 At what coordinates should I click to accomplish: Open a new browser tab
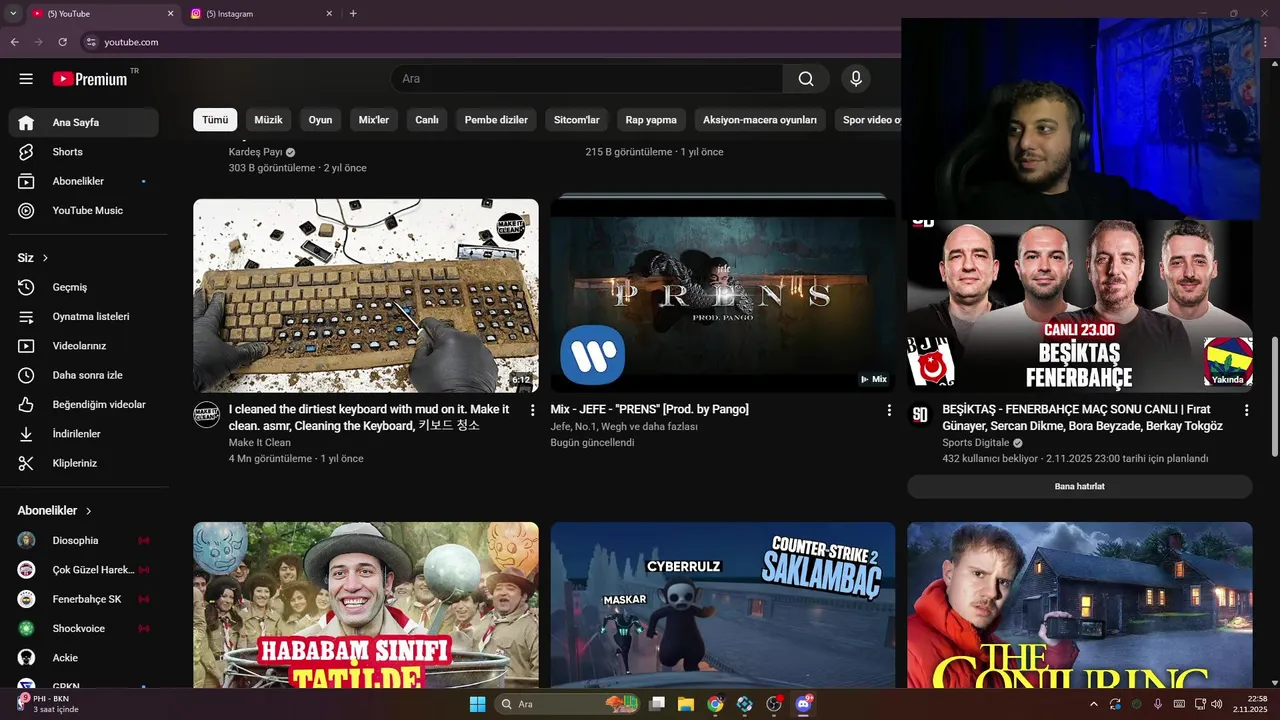tap(353, 14)
